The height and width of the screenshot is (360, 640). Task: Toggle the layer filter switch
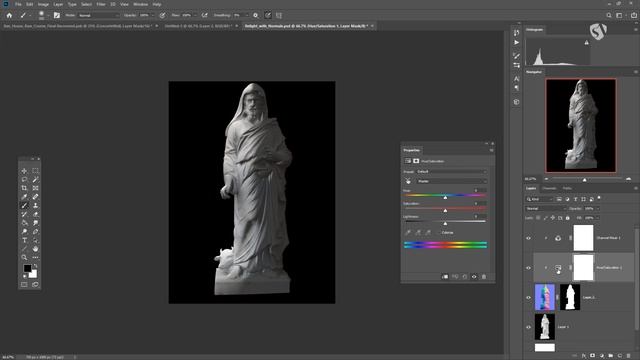pos(599,198)
